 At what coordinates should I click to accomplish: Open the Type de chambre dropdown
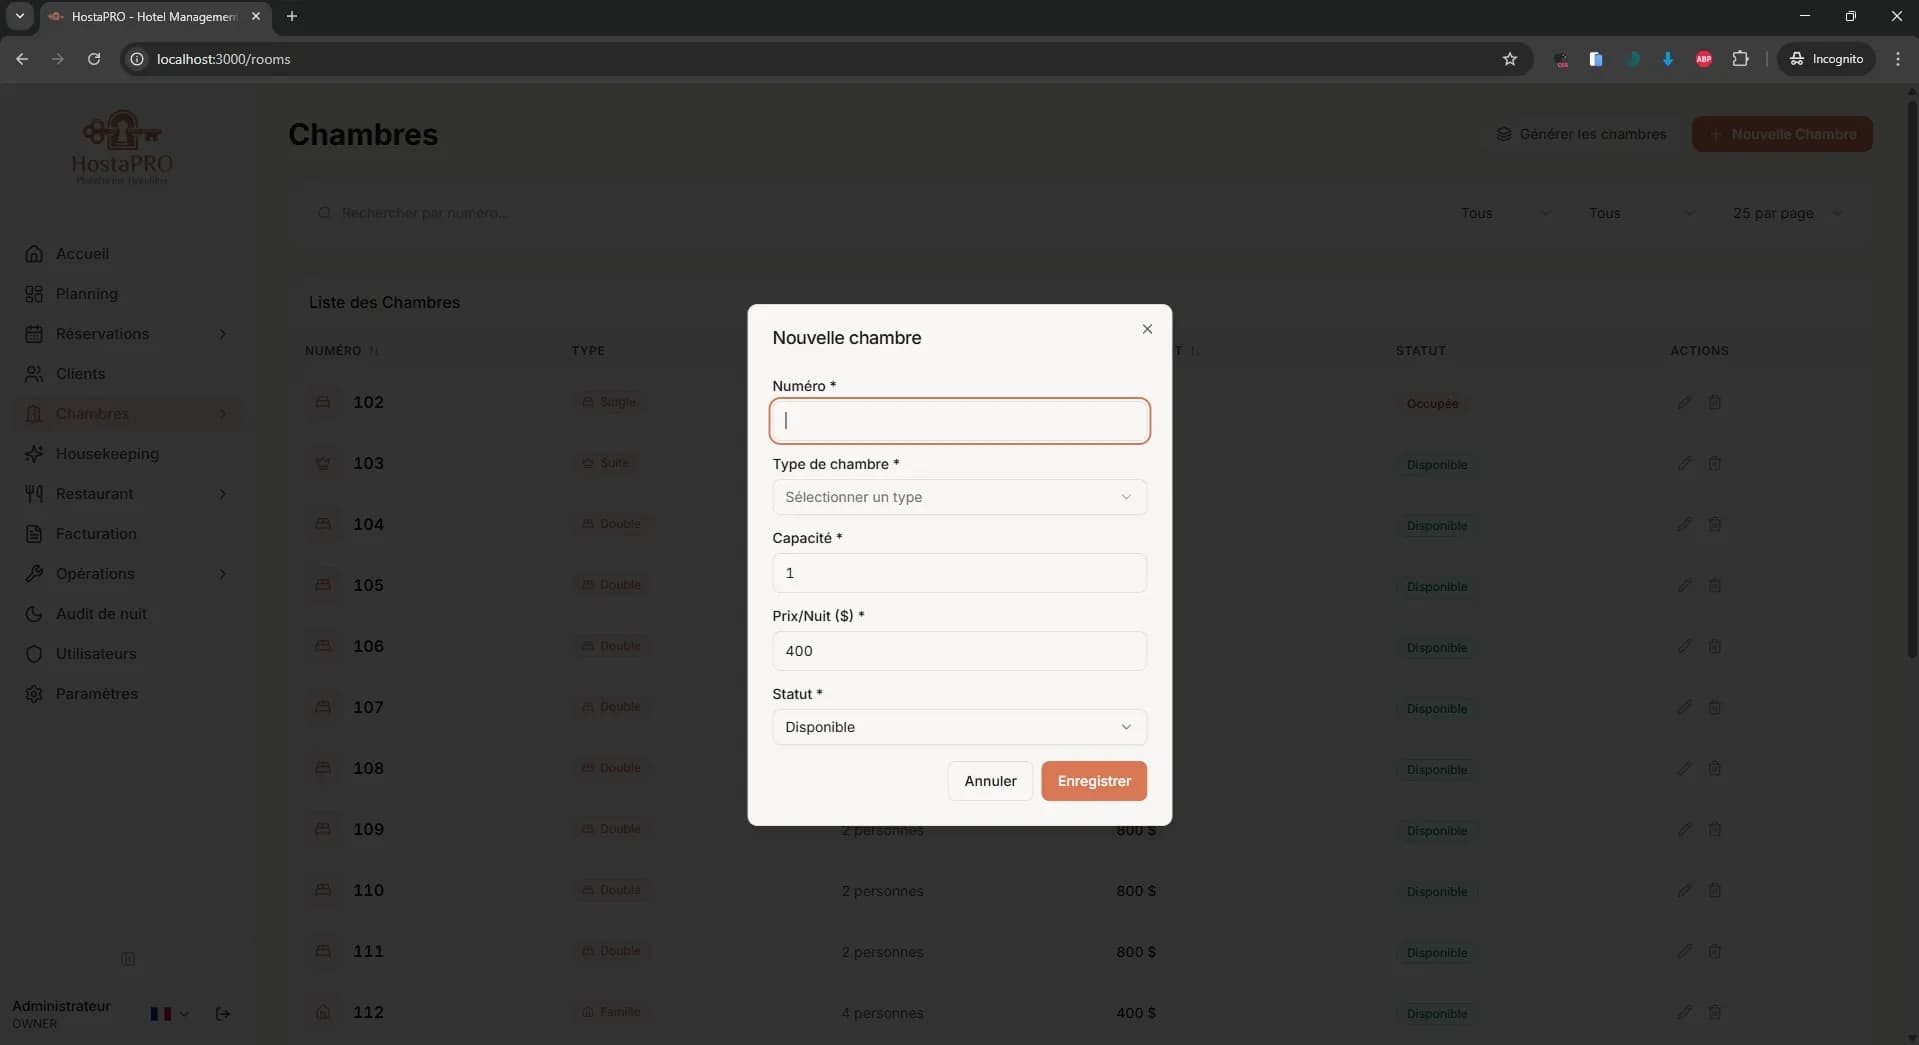(x=958, y=497)
